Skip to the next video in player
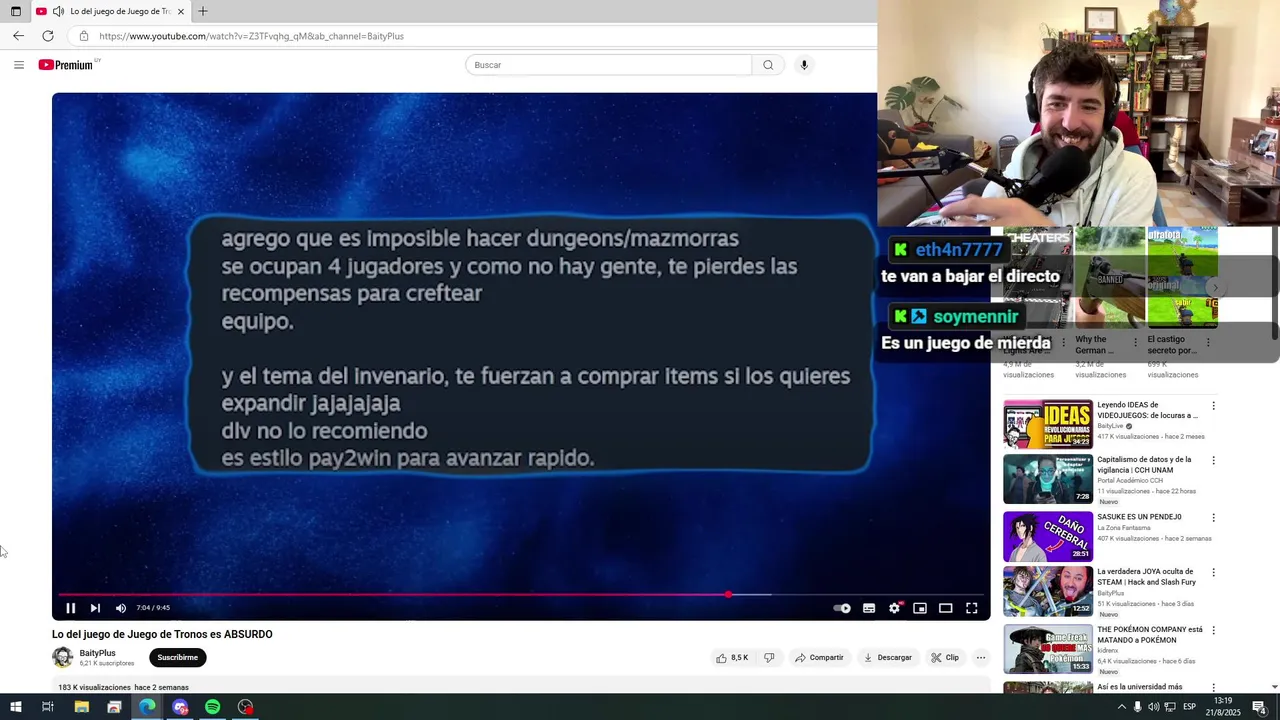The height and width of the screenshot is (720, 1280). [95, 608]
